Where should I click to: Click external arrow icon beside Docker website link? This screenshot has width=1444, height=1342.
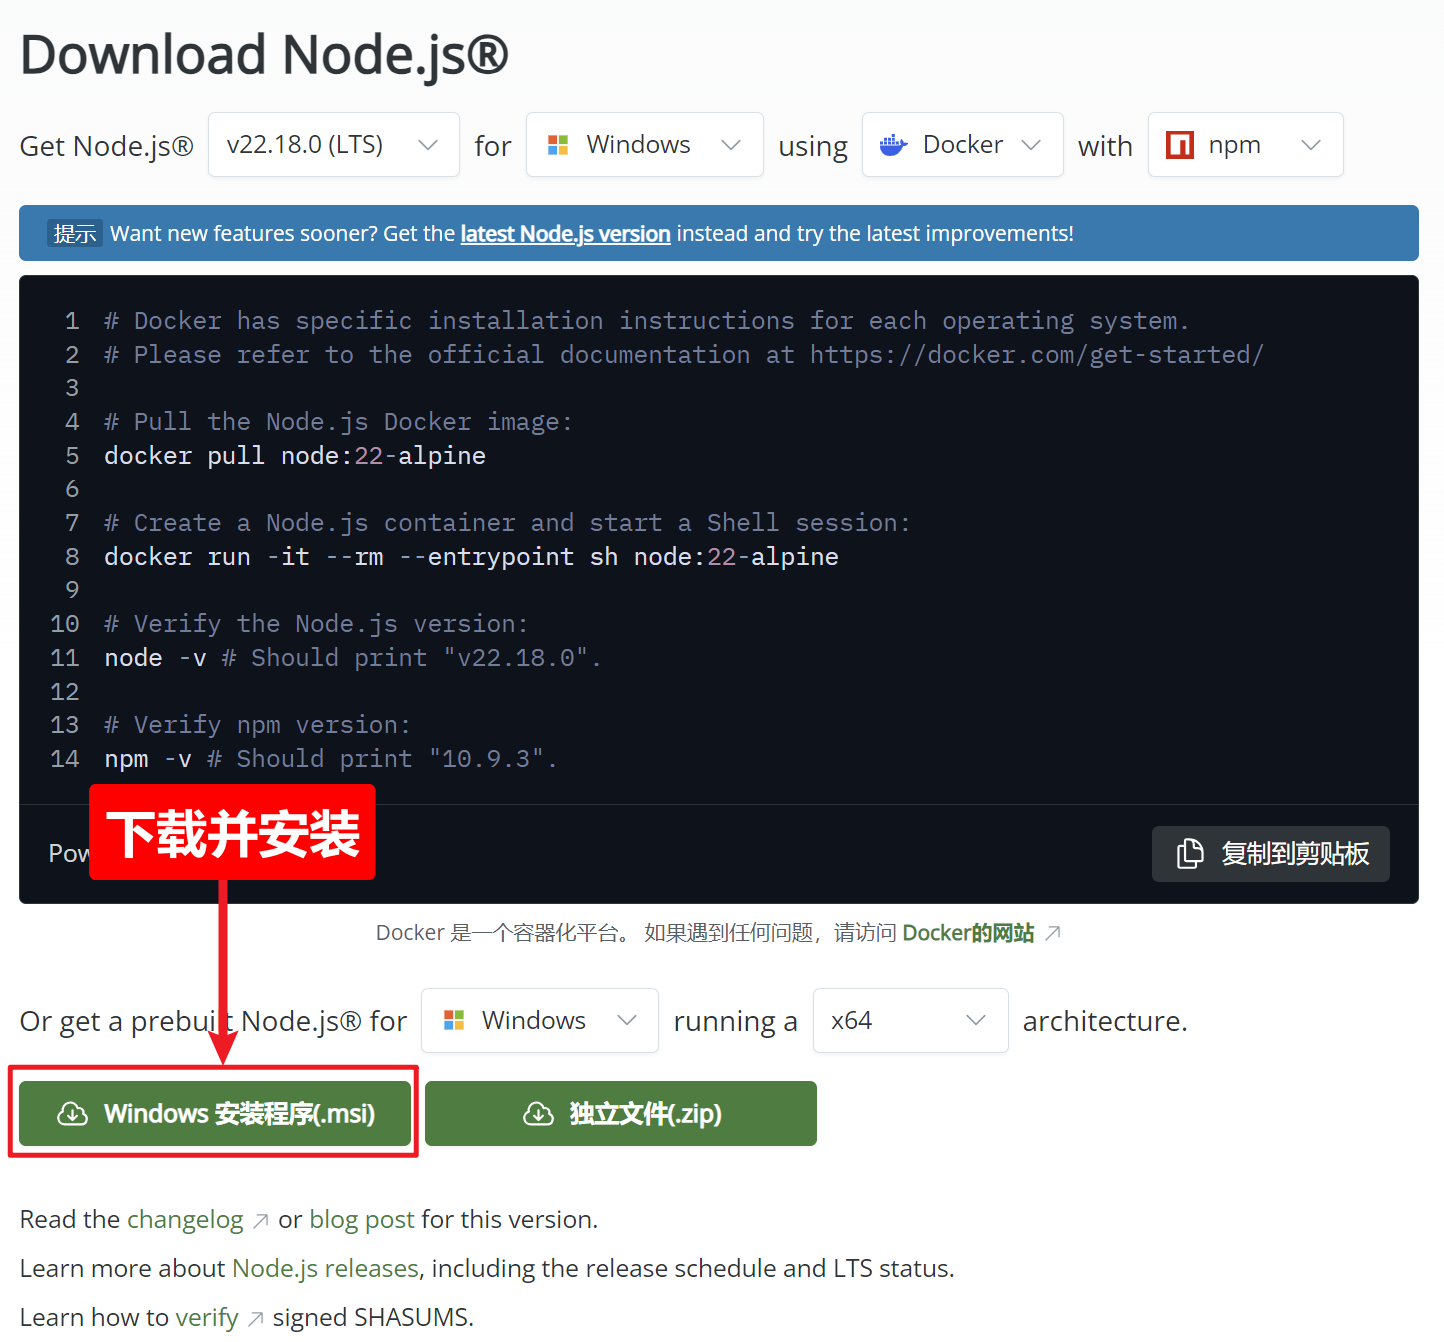1053,933
